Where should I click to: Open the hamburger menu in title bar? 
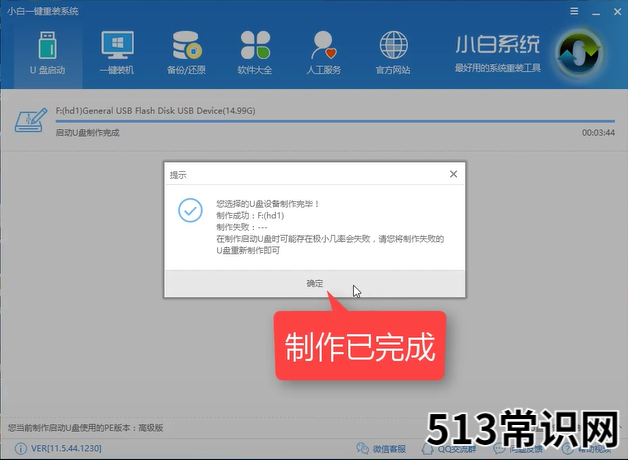[x=574, y=11]
